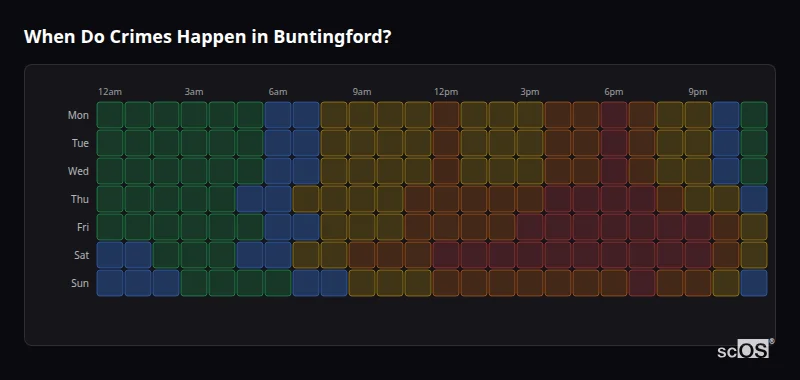Select the Saturday 12pm red cell
Viewport: 800px width, 380px height.
[446, 255]
